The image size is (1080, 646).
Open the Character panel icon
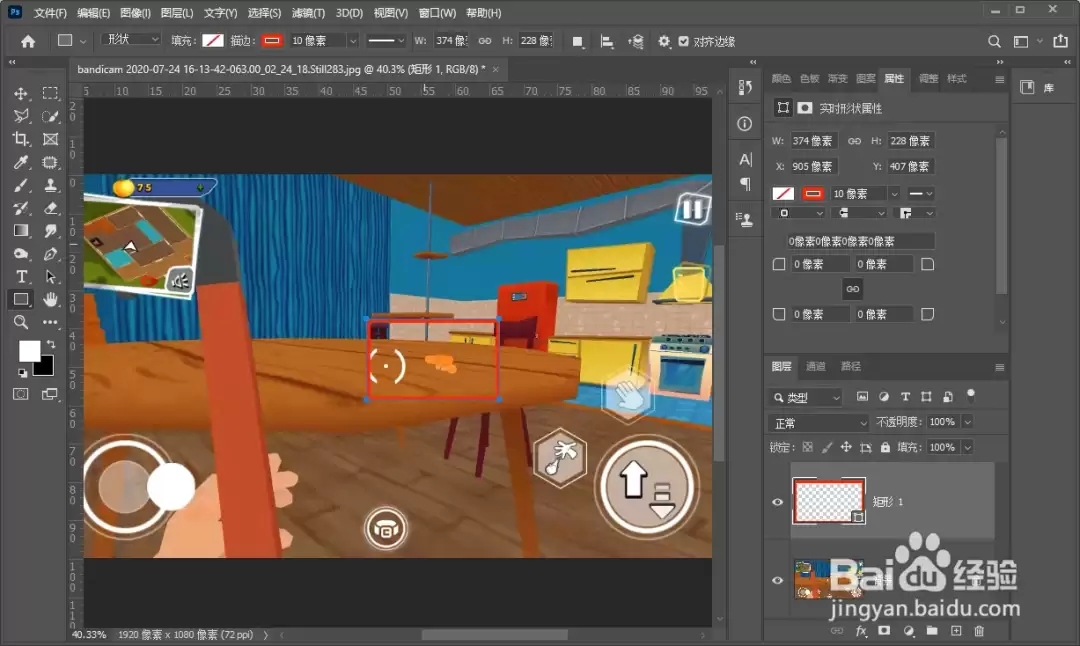(745, 160)
